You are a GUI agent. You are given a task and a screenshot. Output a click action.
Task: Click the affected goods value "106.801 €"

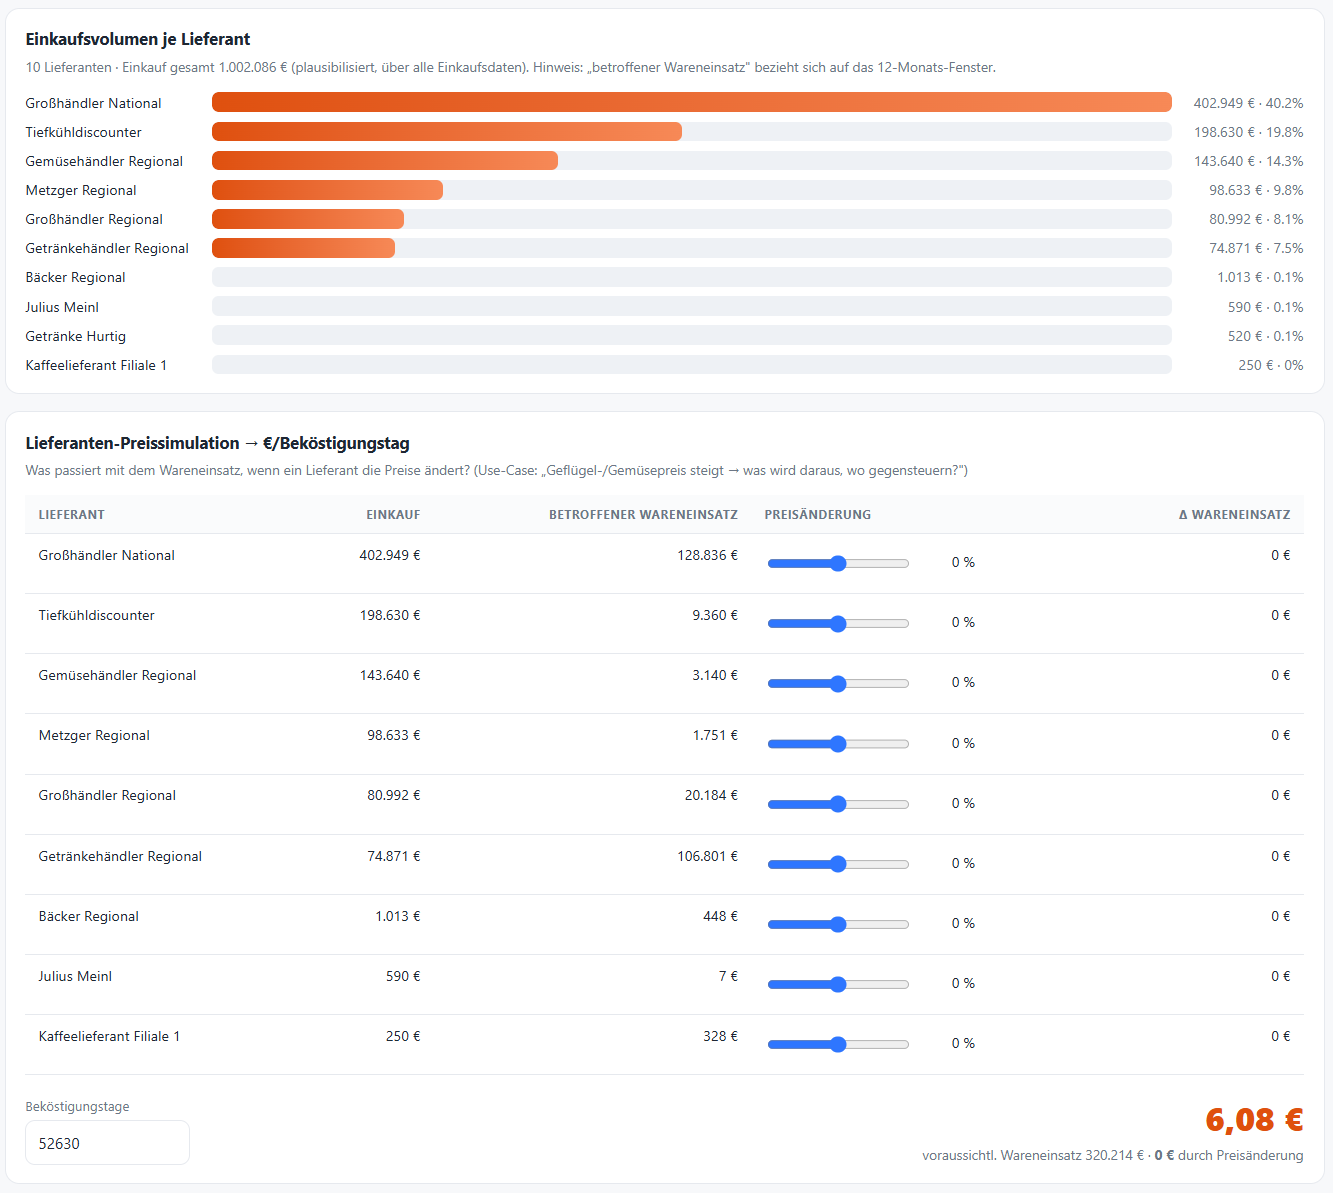708,856
